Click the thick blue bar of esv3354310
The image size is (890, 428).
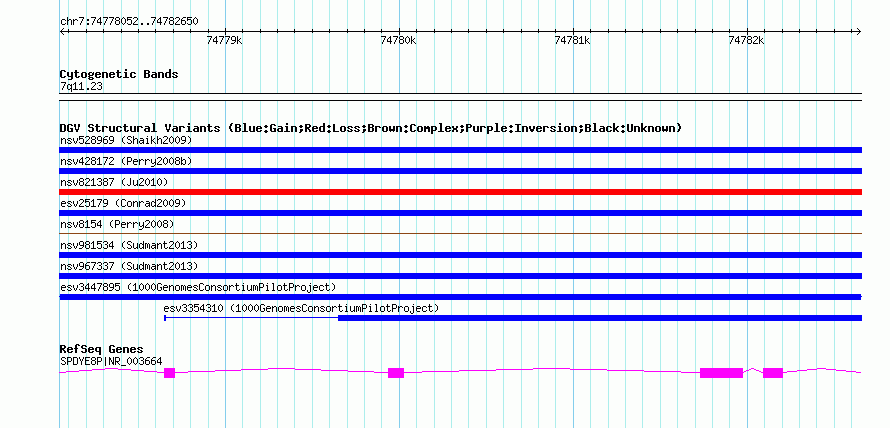[x=600, y=318]
